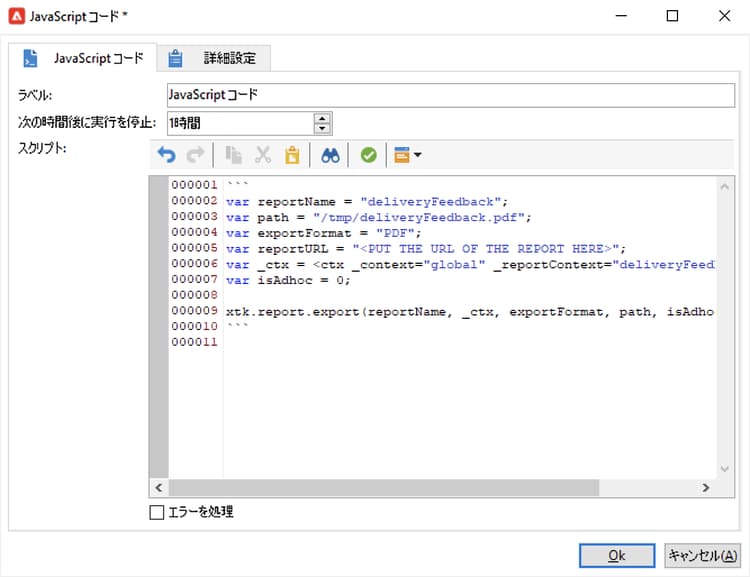Open the orange insert dropdown menu
750x577 pixels.
[x=407, y=155]
